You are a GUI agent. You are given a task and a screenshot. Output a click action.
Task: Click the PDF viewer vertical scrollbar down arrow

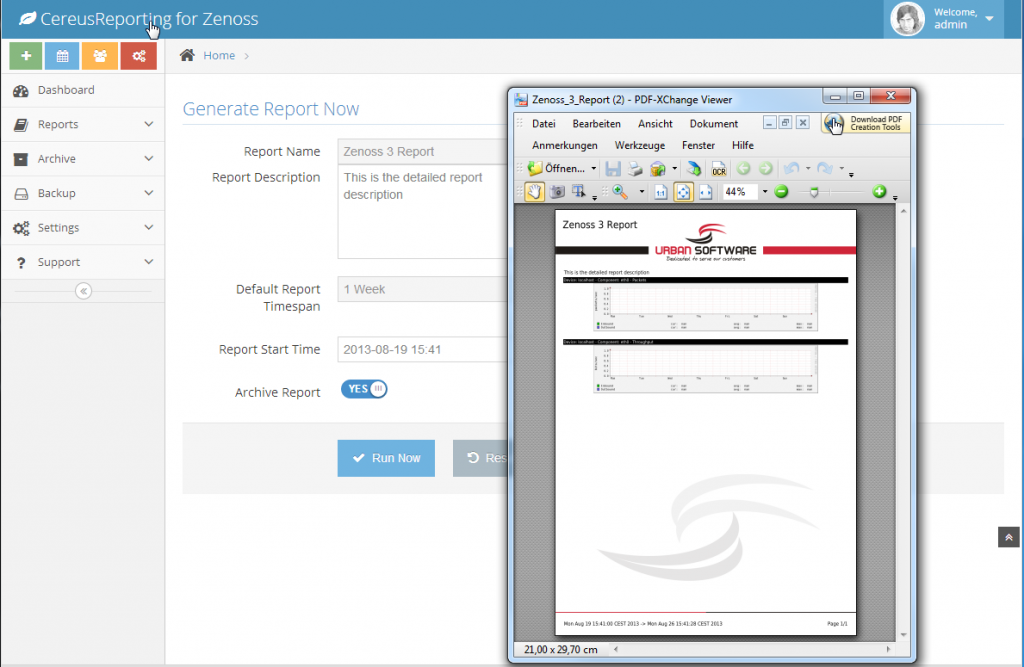[903, 634]
